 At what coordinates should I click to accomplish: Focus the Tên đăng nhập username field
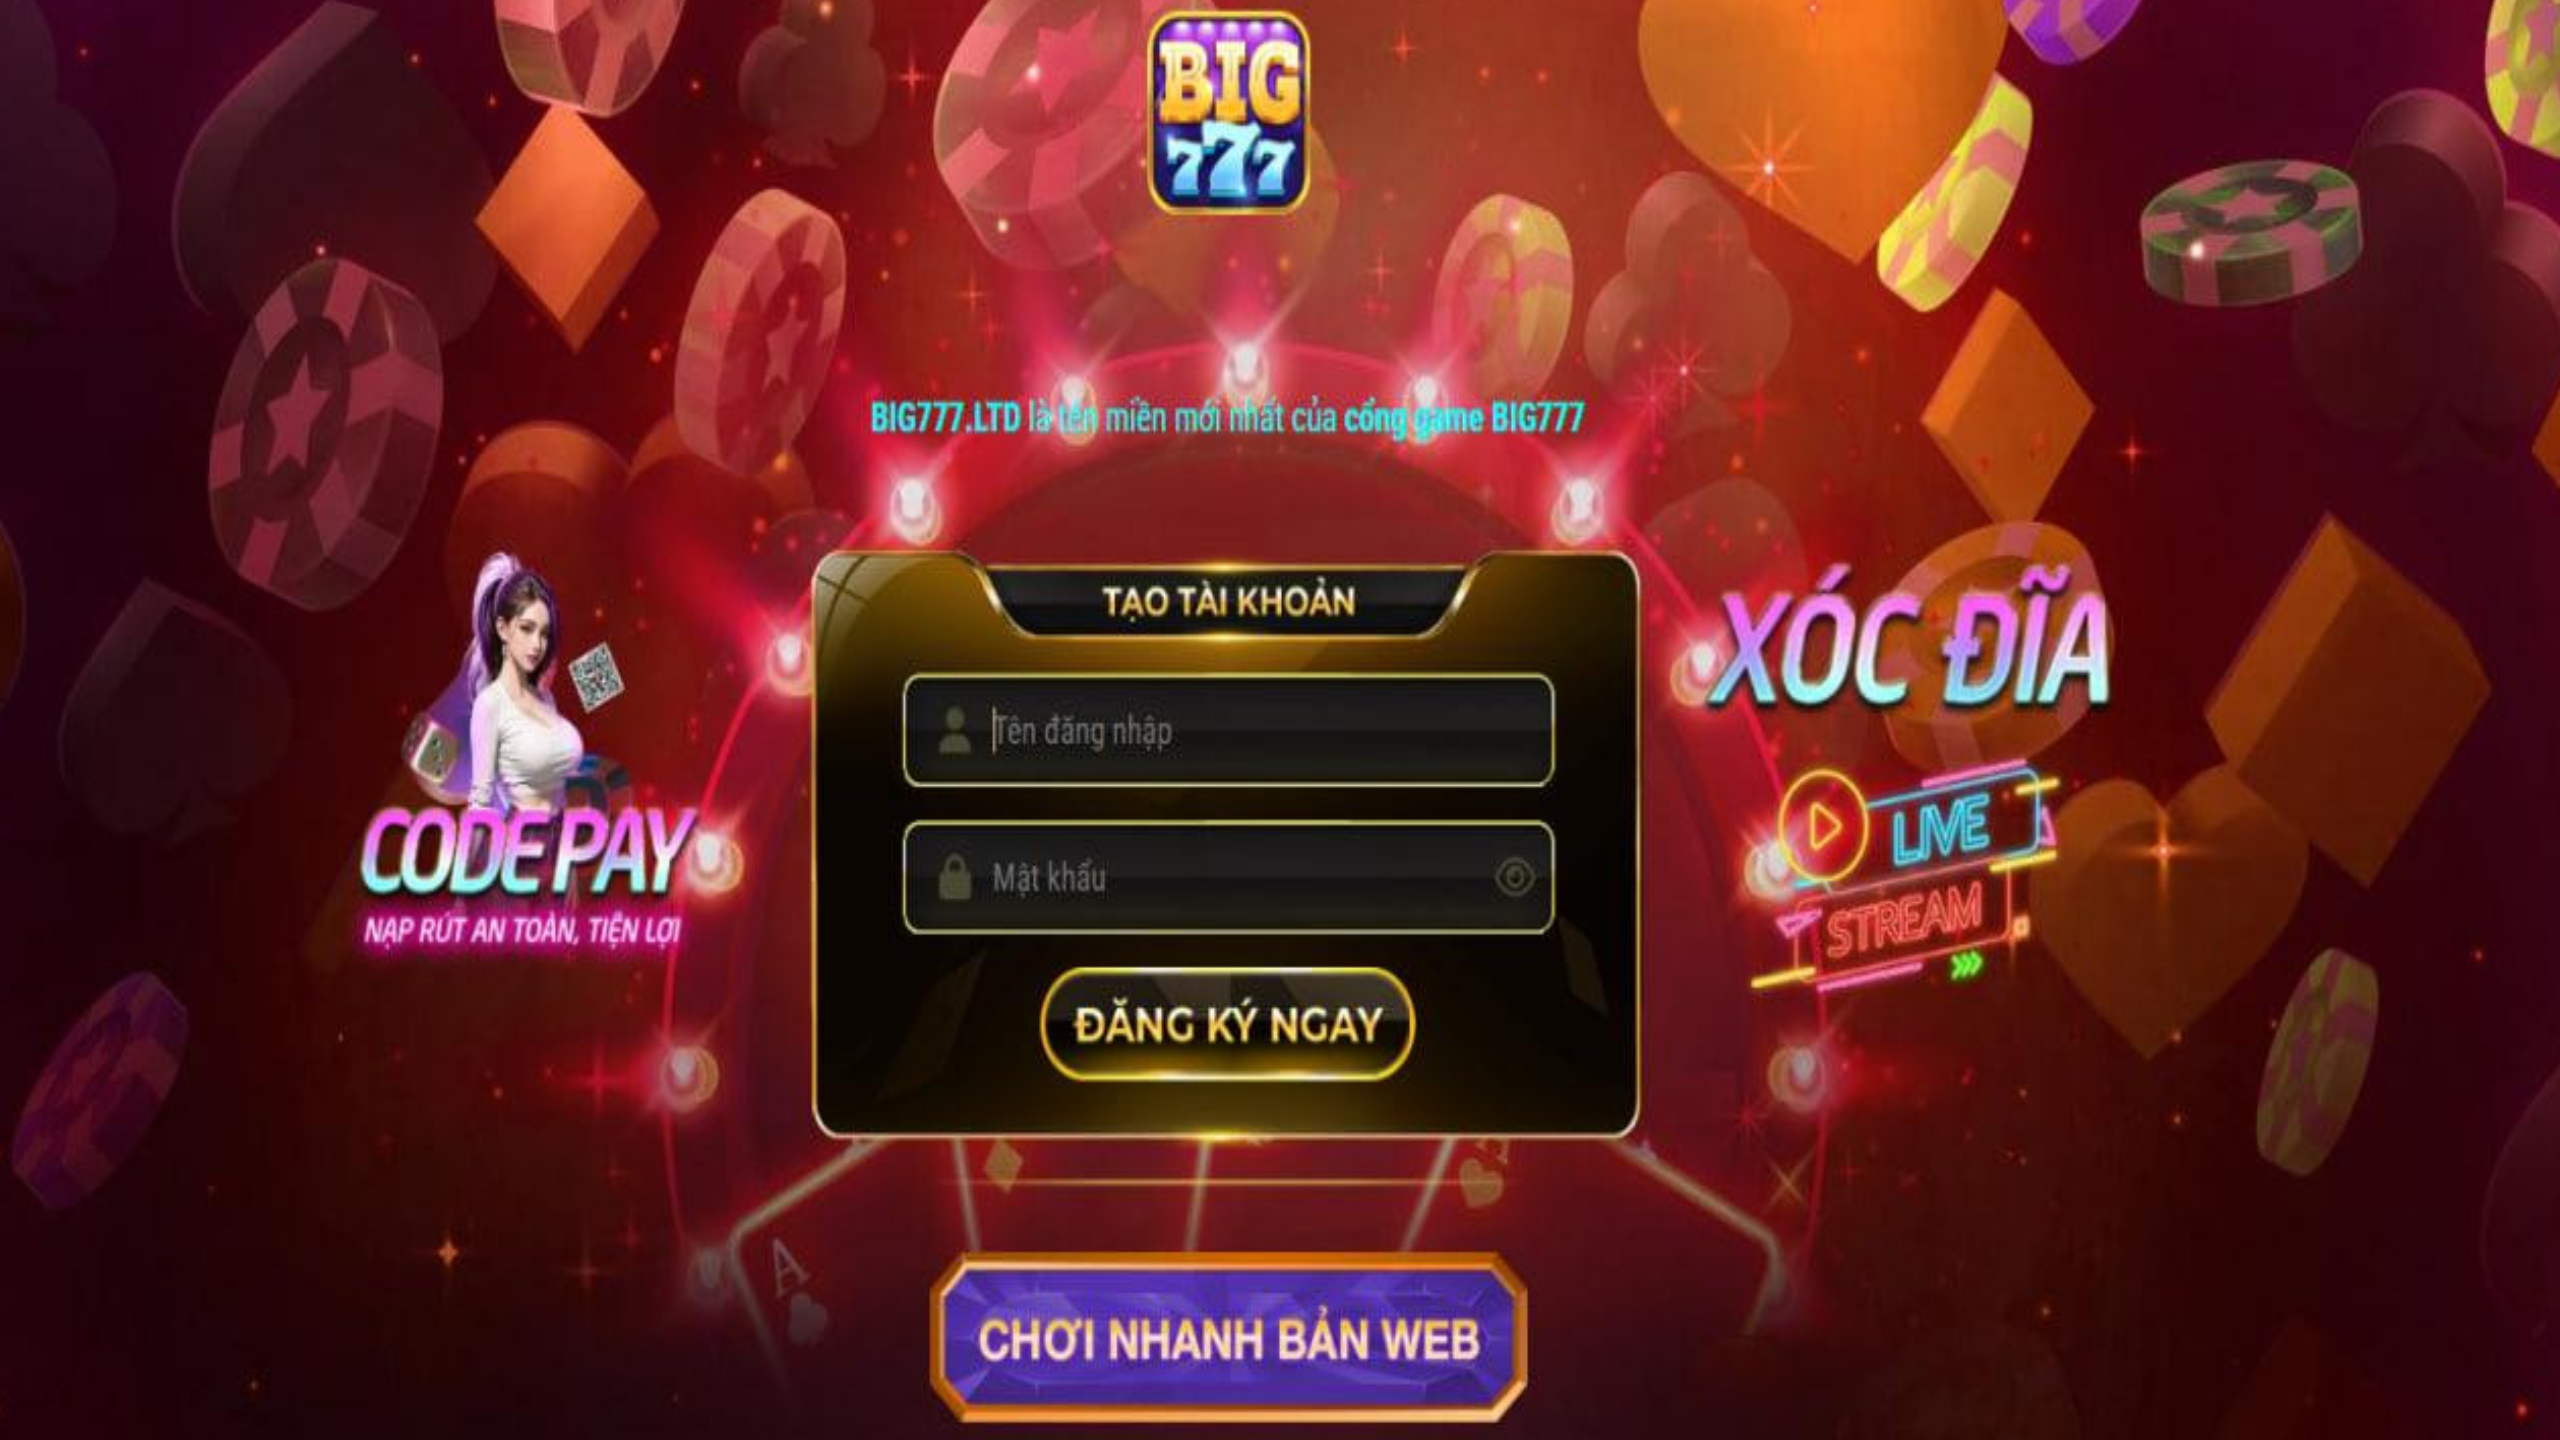pos(1228,731)
